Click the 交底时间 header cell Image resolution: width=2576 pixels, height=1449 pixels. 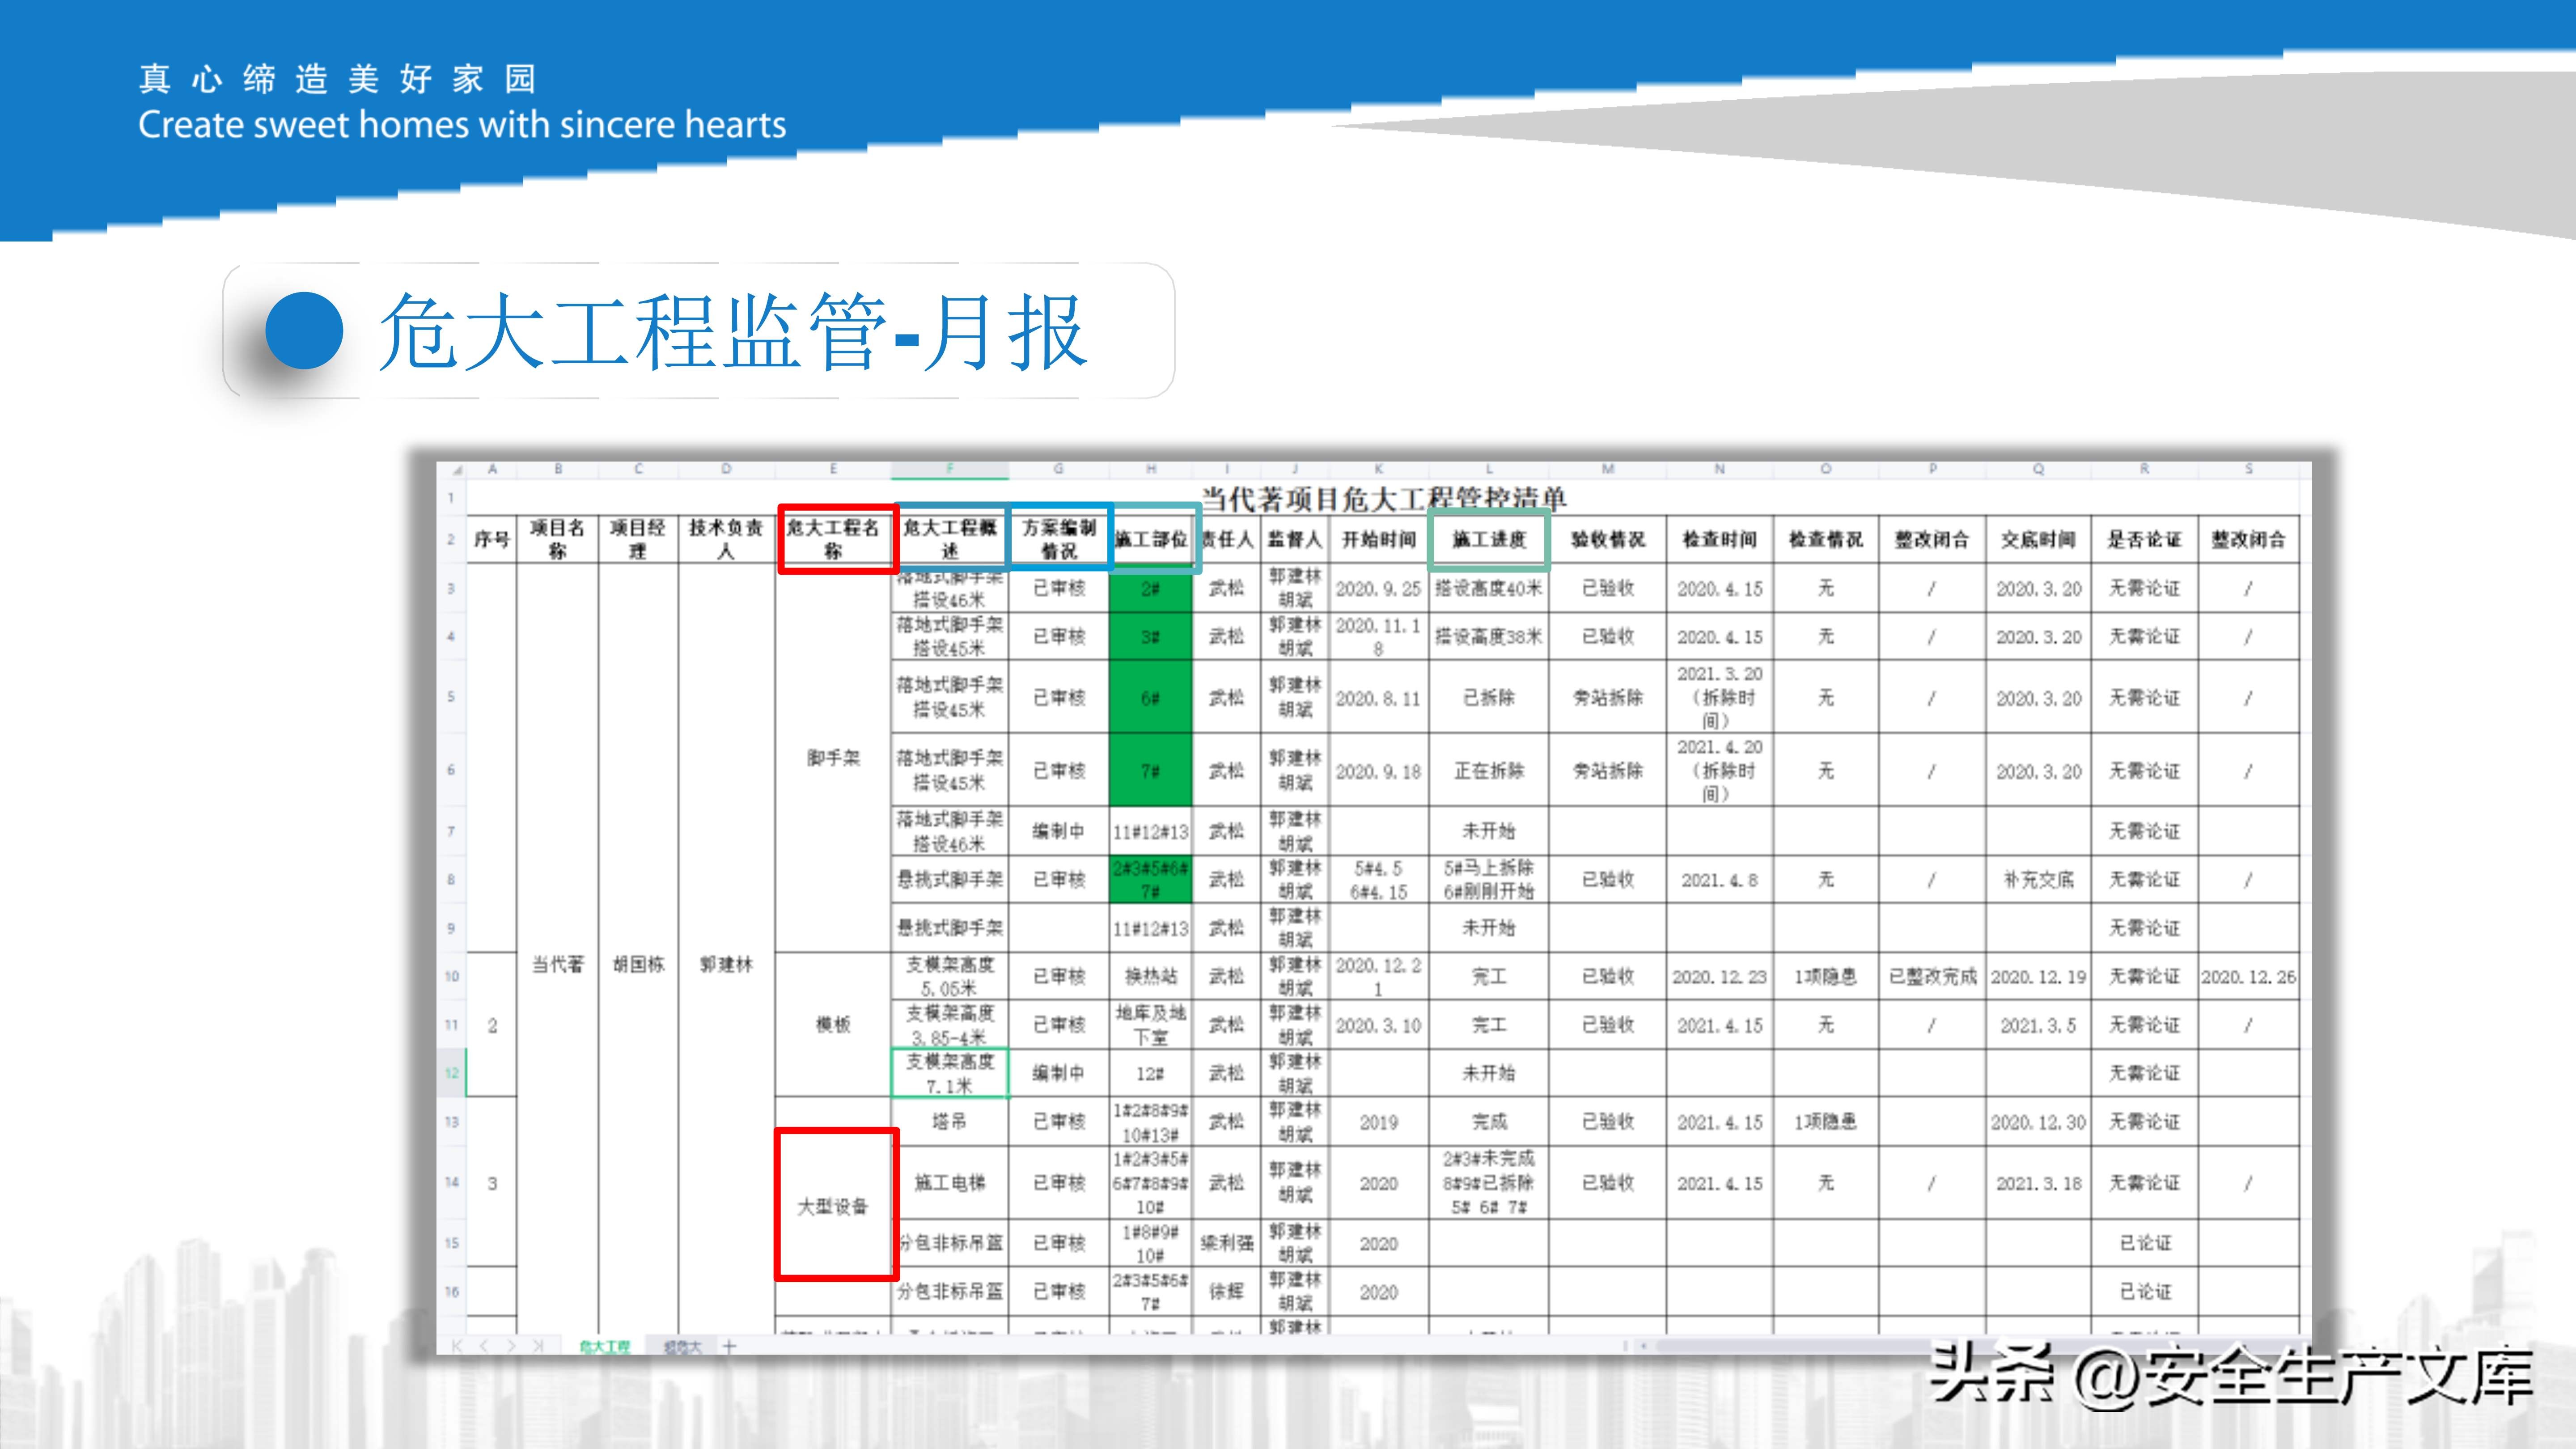click(2038, 540)
